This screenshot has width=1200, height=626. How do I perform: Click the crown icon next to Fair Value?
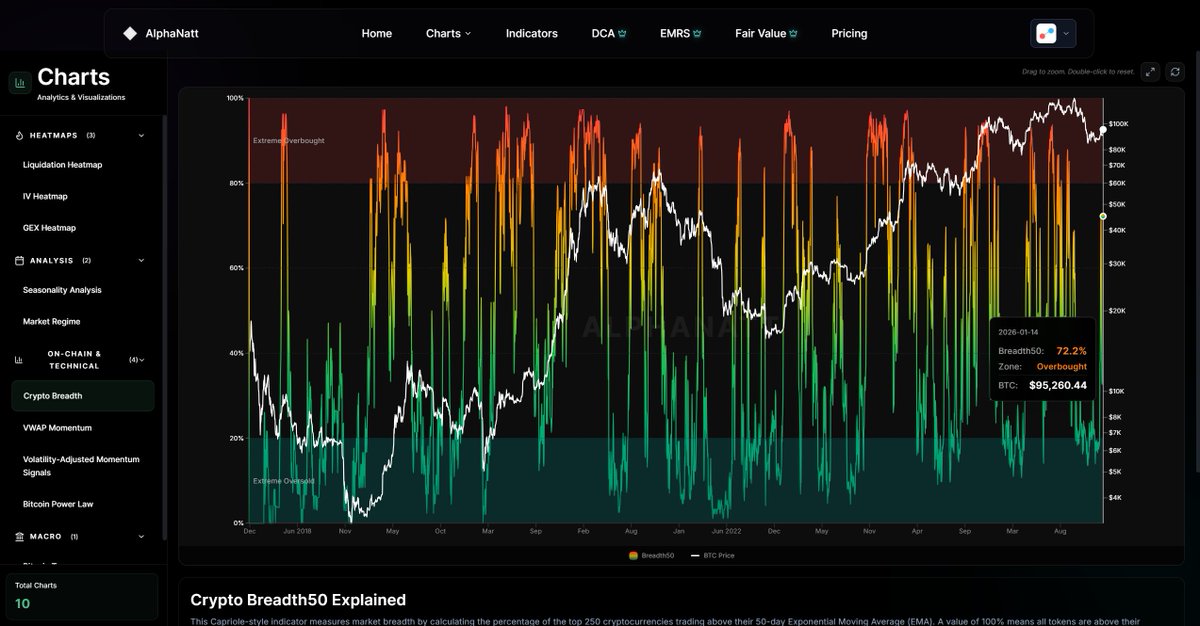pos(794,33)
